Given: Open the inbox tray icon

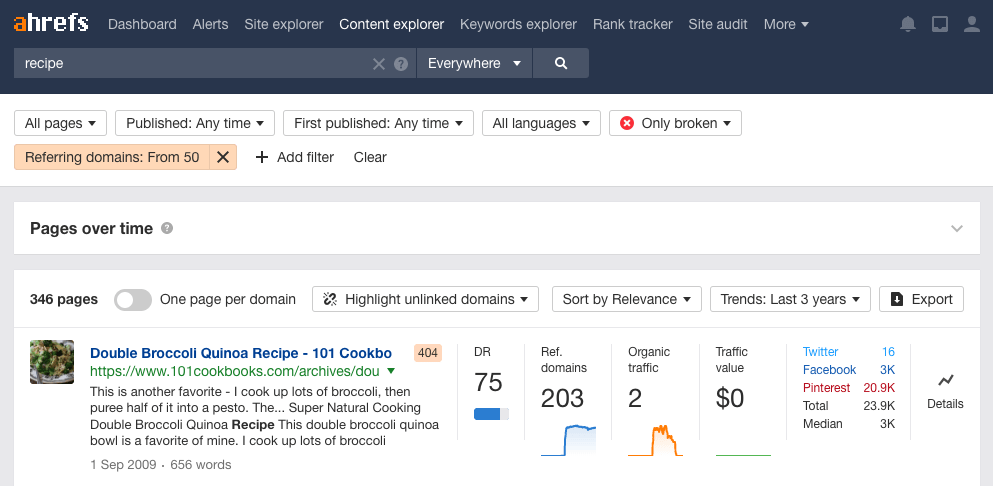Looking at the screenshot, I should 940,24.
